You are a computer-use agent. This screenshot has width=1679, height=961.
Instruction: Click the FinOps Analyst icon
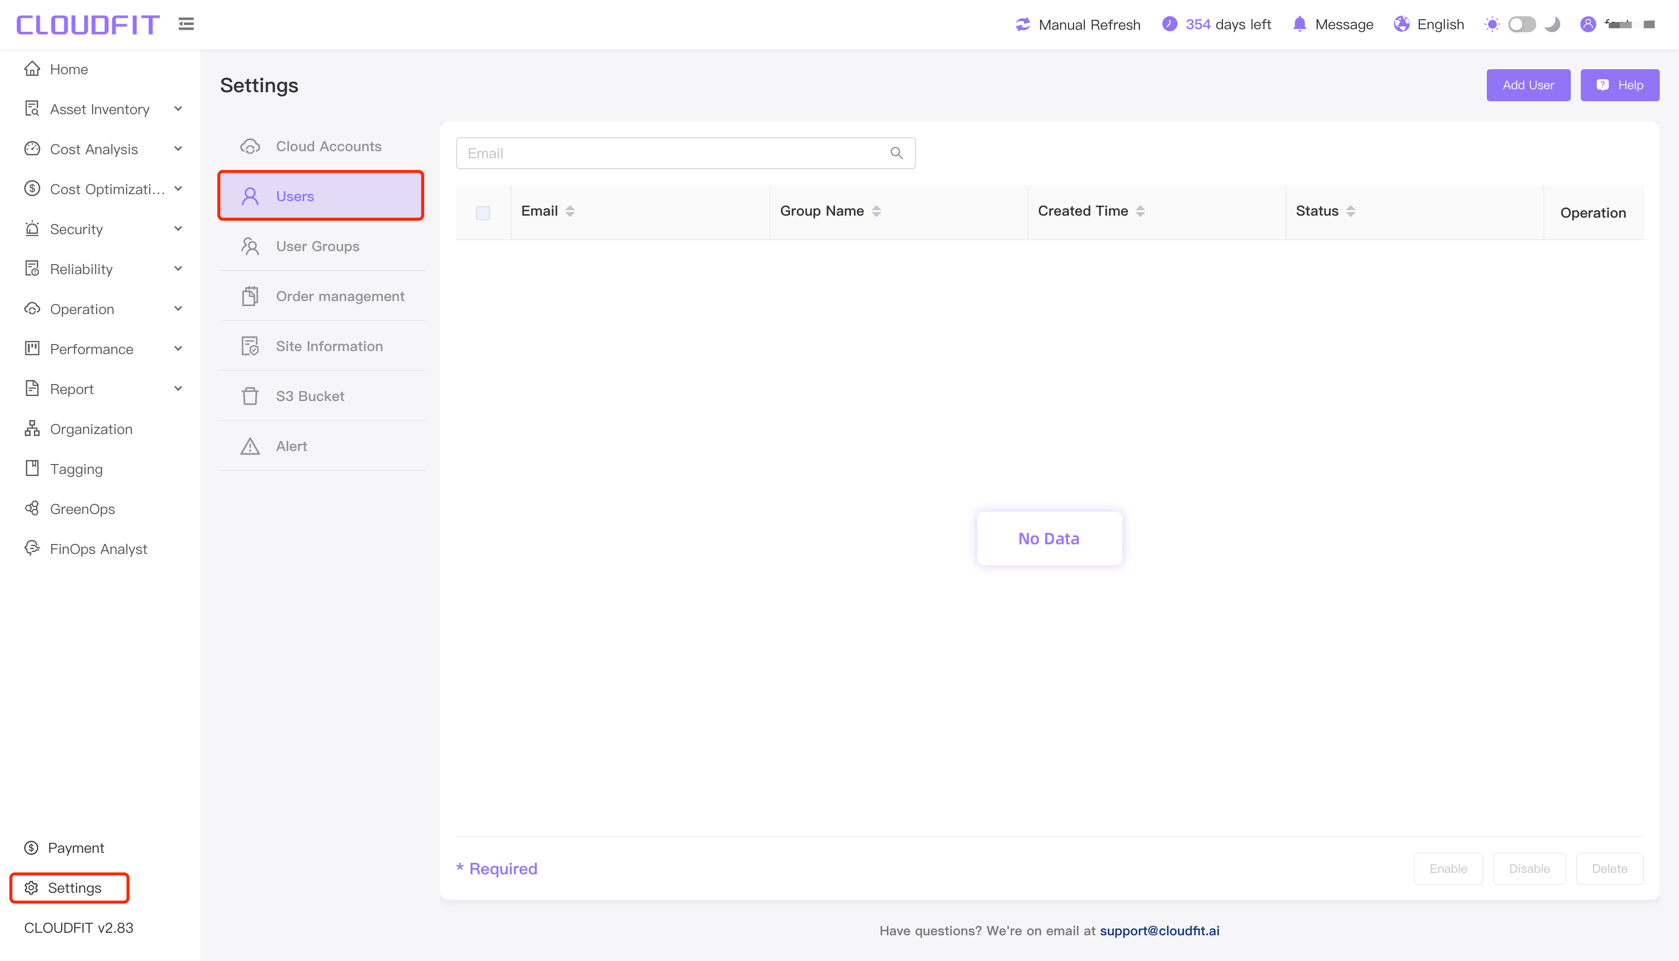32,549
